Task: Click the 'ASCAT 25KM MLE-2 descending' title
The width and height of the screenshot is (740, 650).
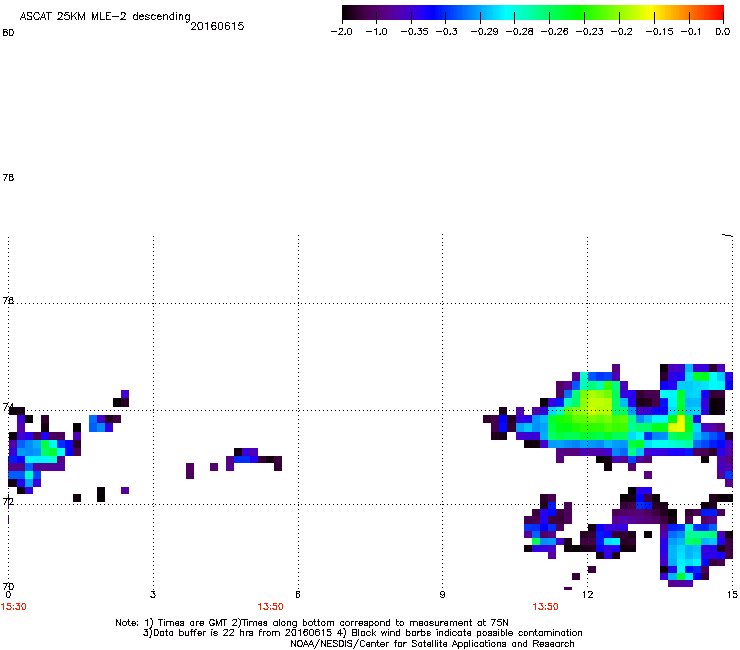Action: point(105,16)
